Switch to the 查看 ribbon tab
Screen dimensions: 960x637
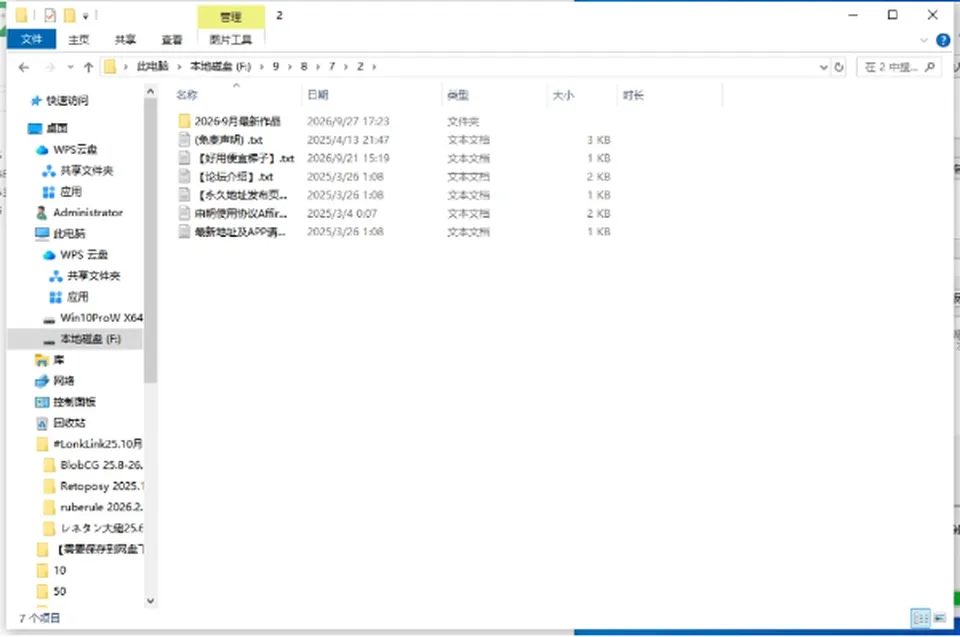click(x=172, y=40)
